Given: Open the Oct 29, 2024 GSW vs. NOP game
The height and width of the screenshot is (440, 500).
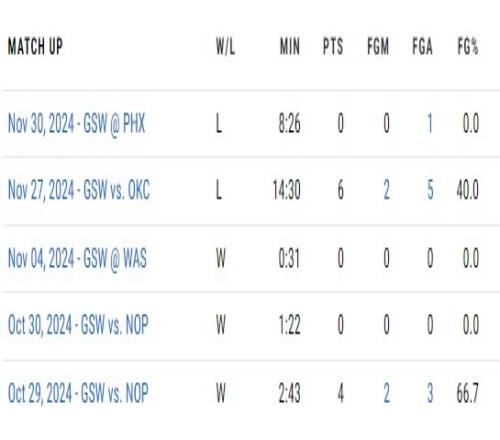Looking at the screenshot, I should (x=78, y=393).
